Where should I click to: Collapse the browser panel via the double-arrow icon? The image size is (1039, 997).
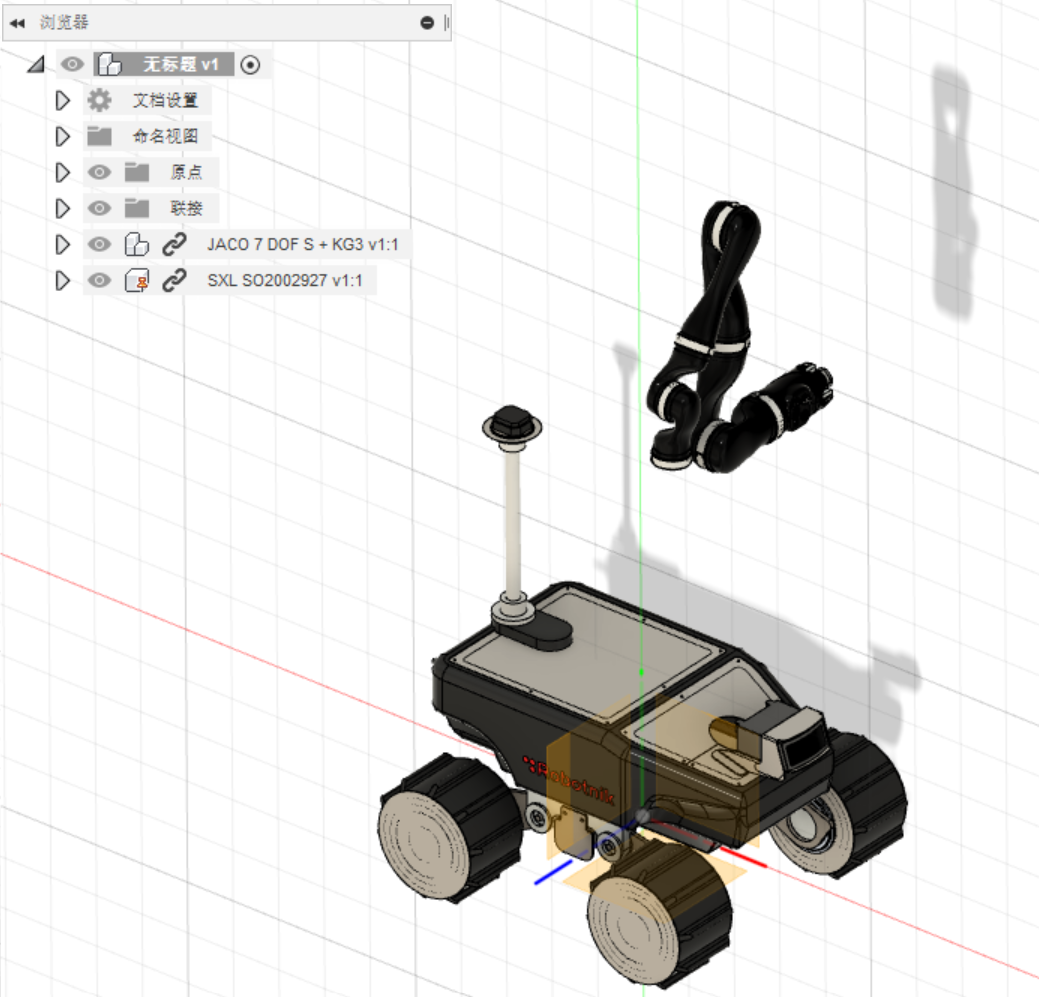[x=18, y=22]
